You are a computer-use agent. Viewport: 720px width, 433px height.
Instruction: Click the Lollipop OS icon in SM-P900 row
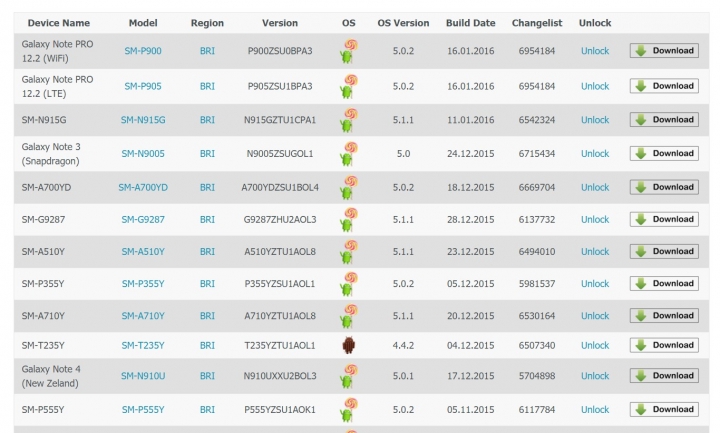(349, 51)
